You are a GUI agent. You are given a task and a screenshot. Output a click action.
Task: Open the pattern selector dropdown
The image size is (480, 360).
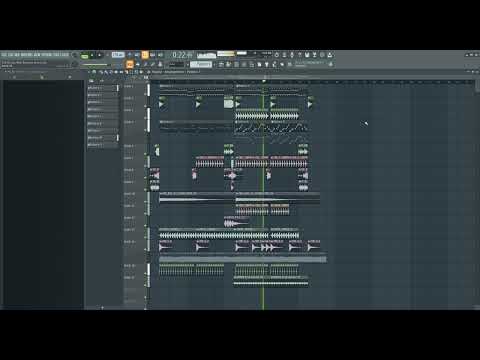click(201, 64)
